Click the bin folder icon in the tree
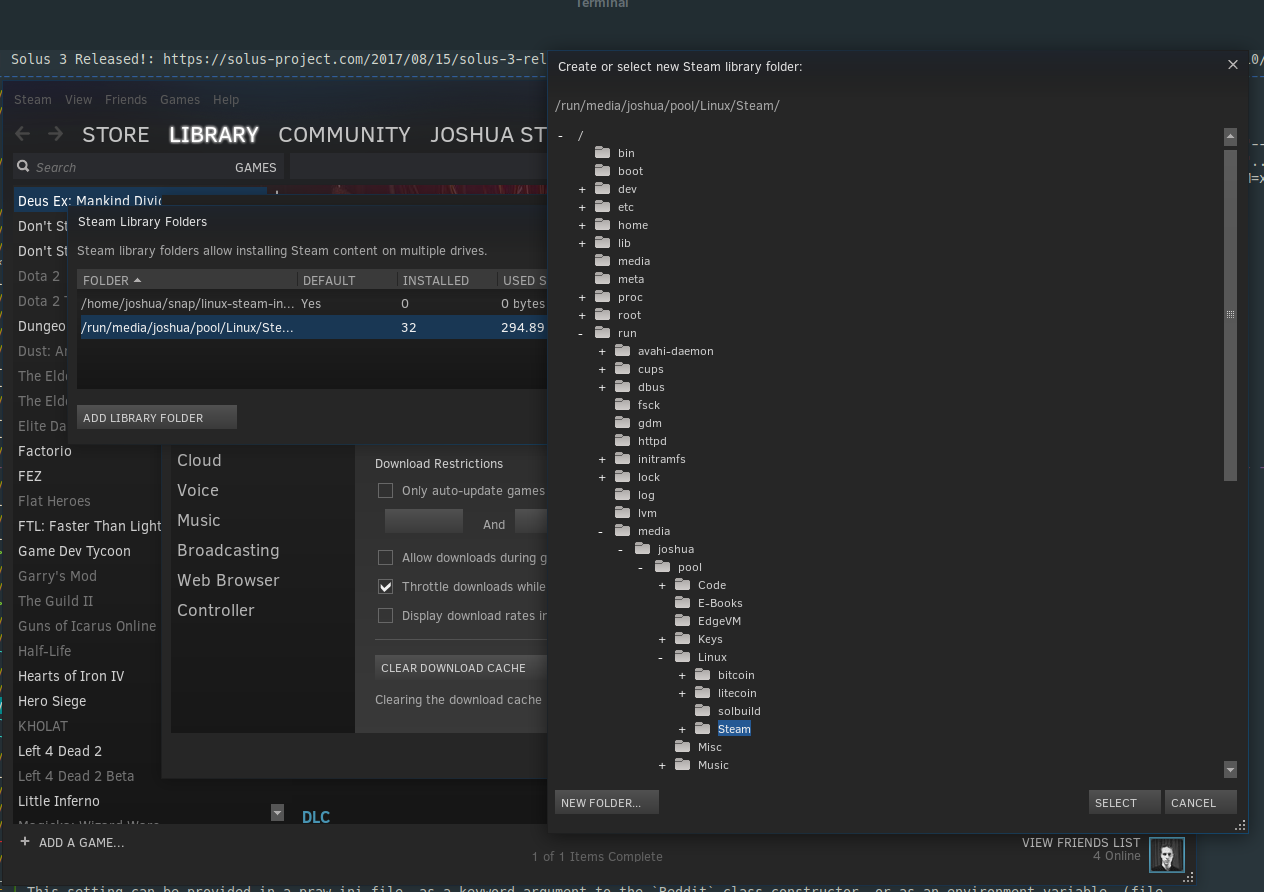This screenshot has height=892, width=1264. (x=602, y=153)
